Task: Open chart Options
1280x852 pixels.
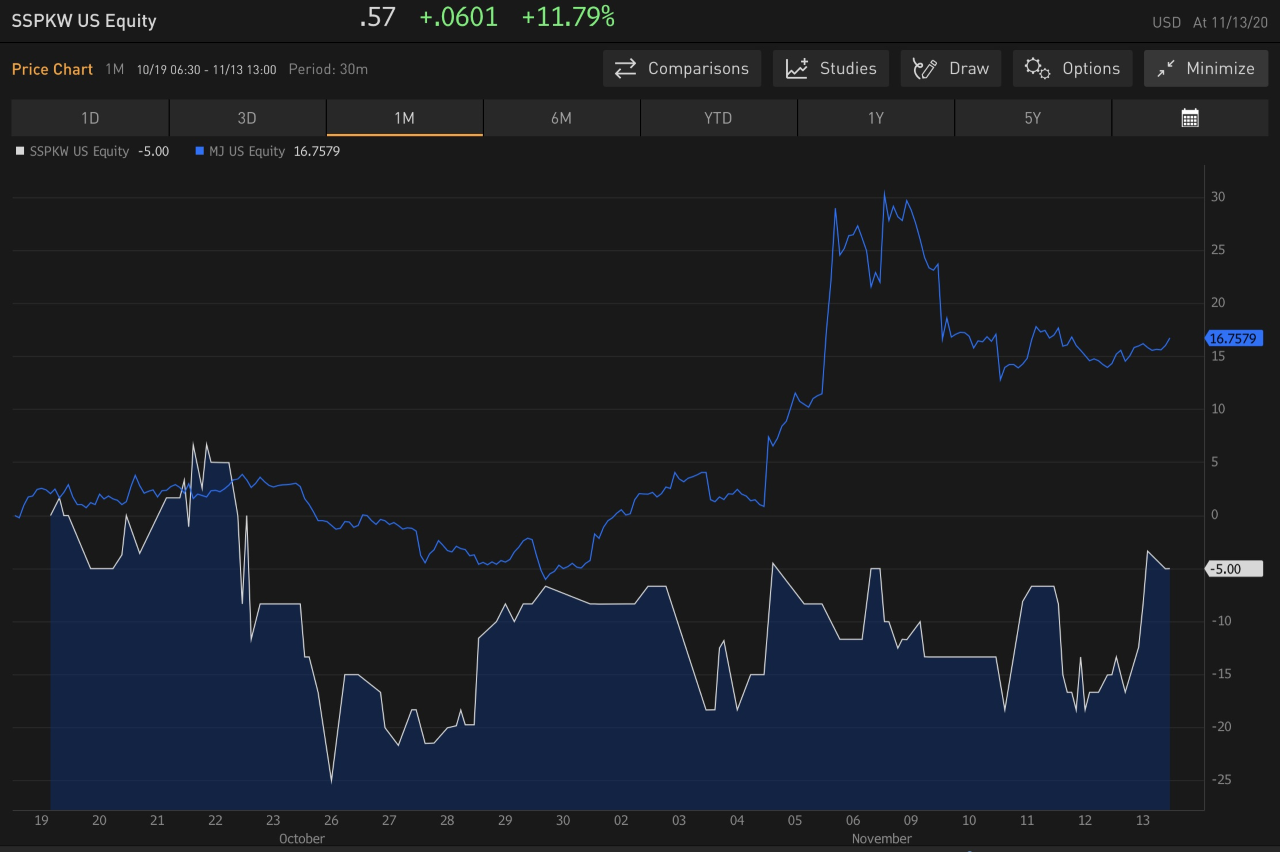Action: 1073,68
